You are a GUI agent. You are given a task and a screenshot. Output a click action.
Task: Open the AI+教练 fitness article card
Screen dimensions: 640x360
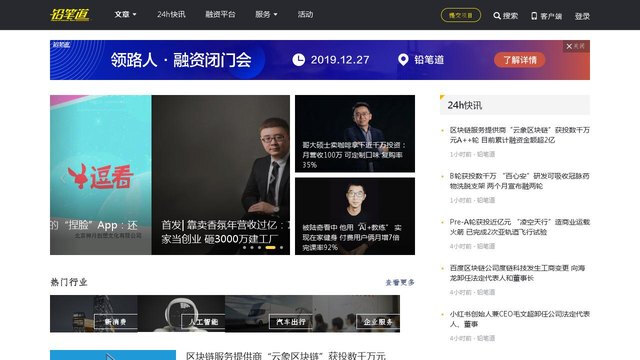pyautogui.click(x=355, y=216)
